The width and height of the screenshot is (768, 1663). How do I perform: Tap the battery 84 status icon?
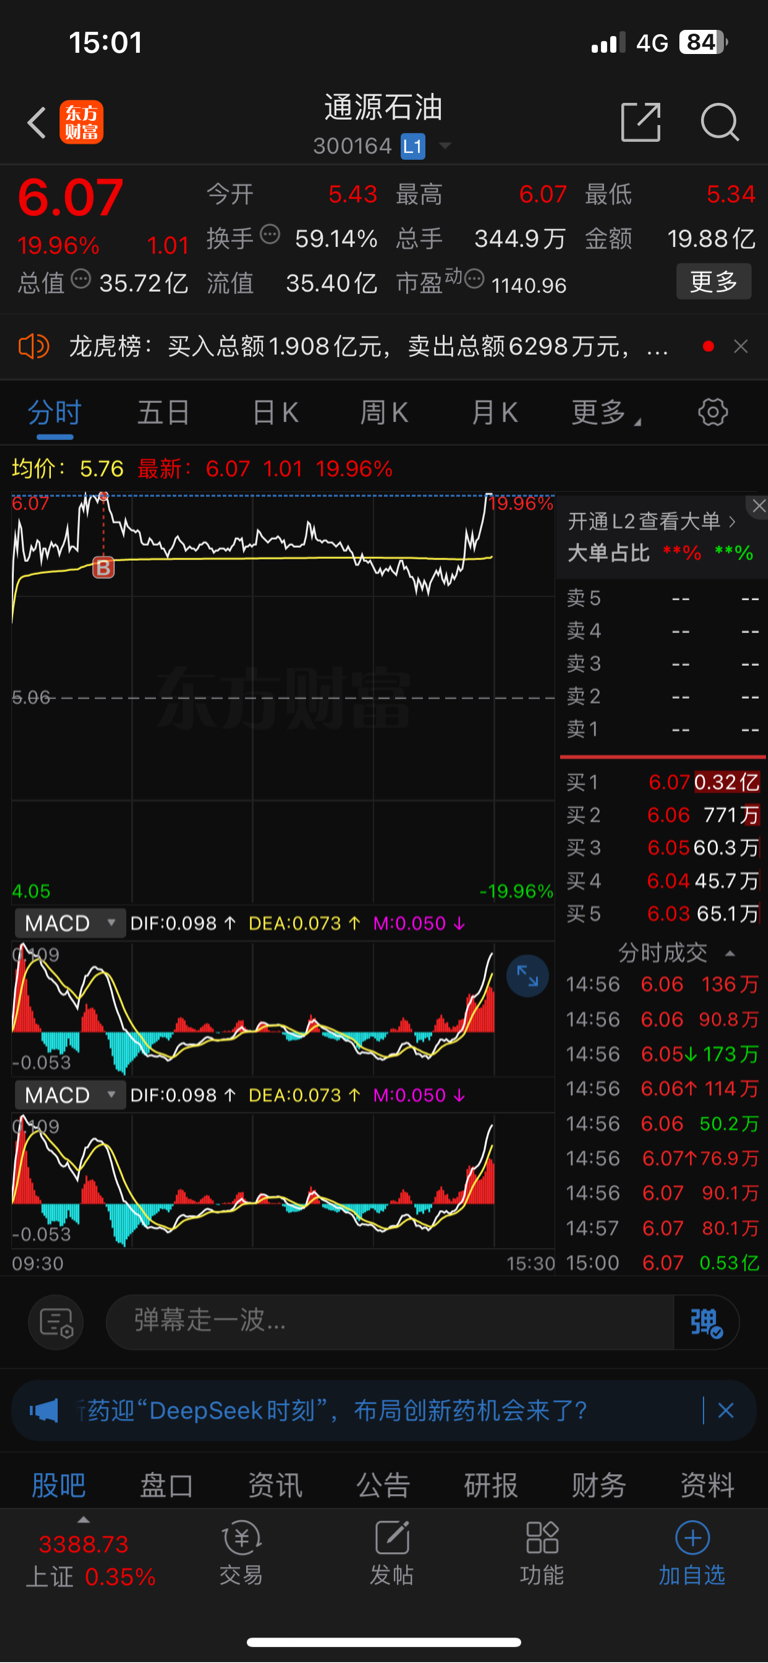pyautogui.click(x=704, y=42)
